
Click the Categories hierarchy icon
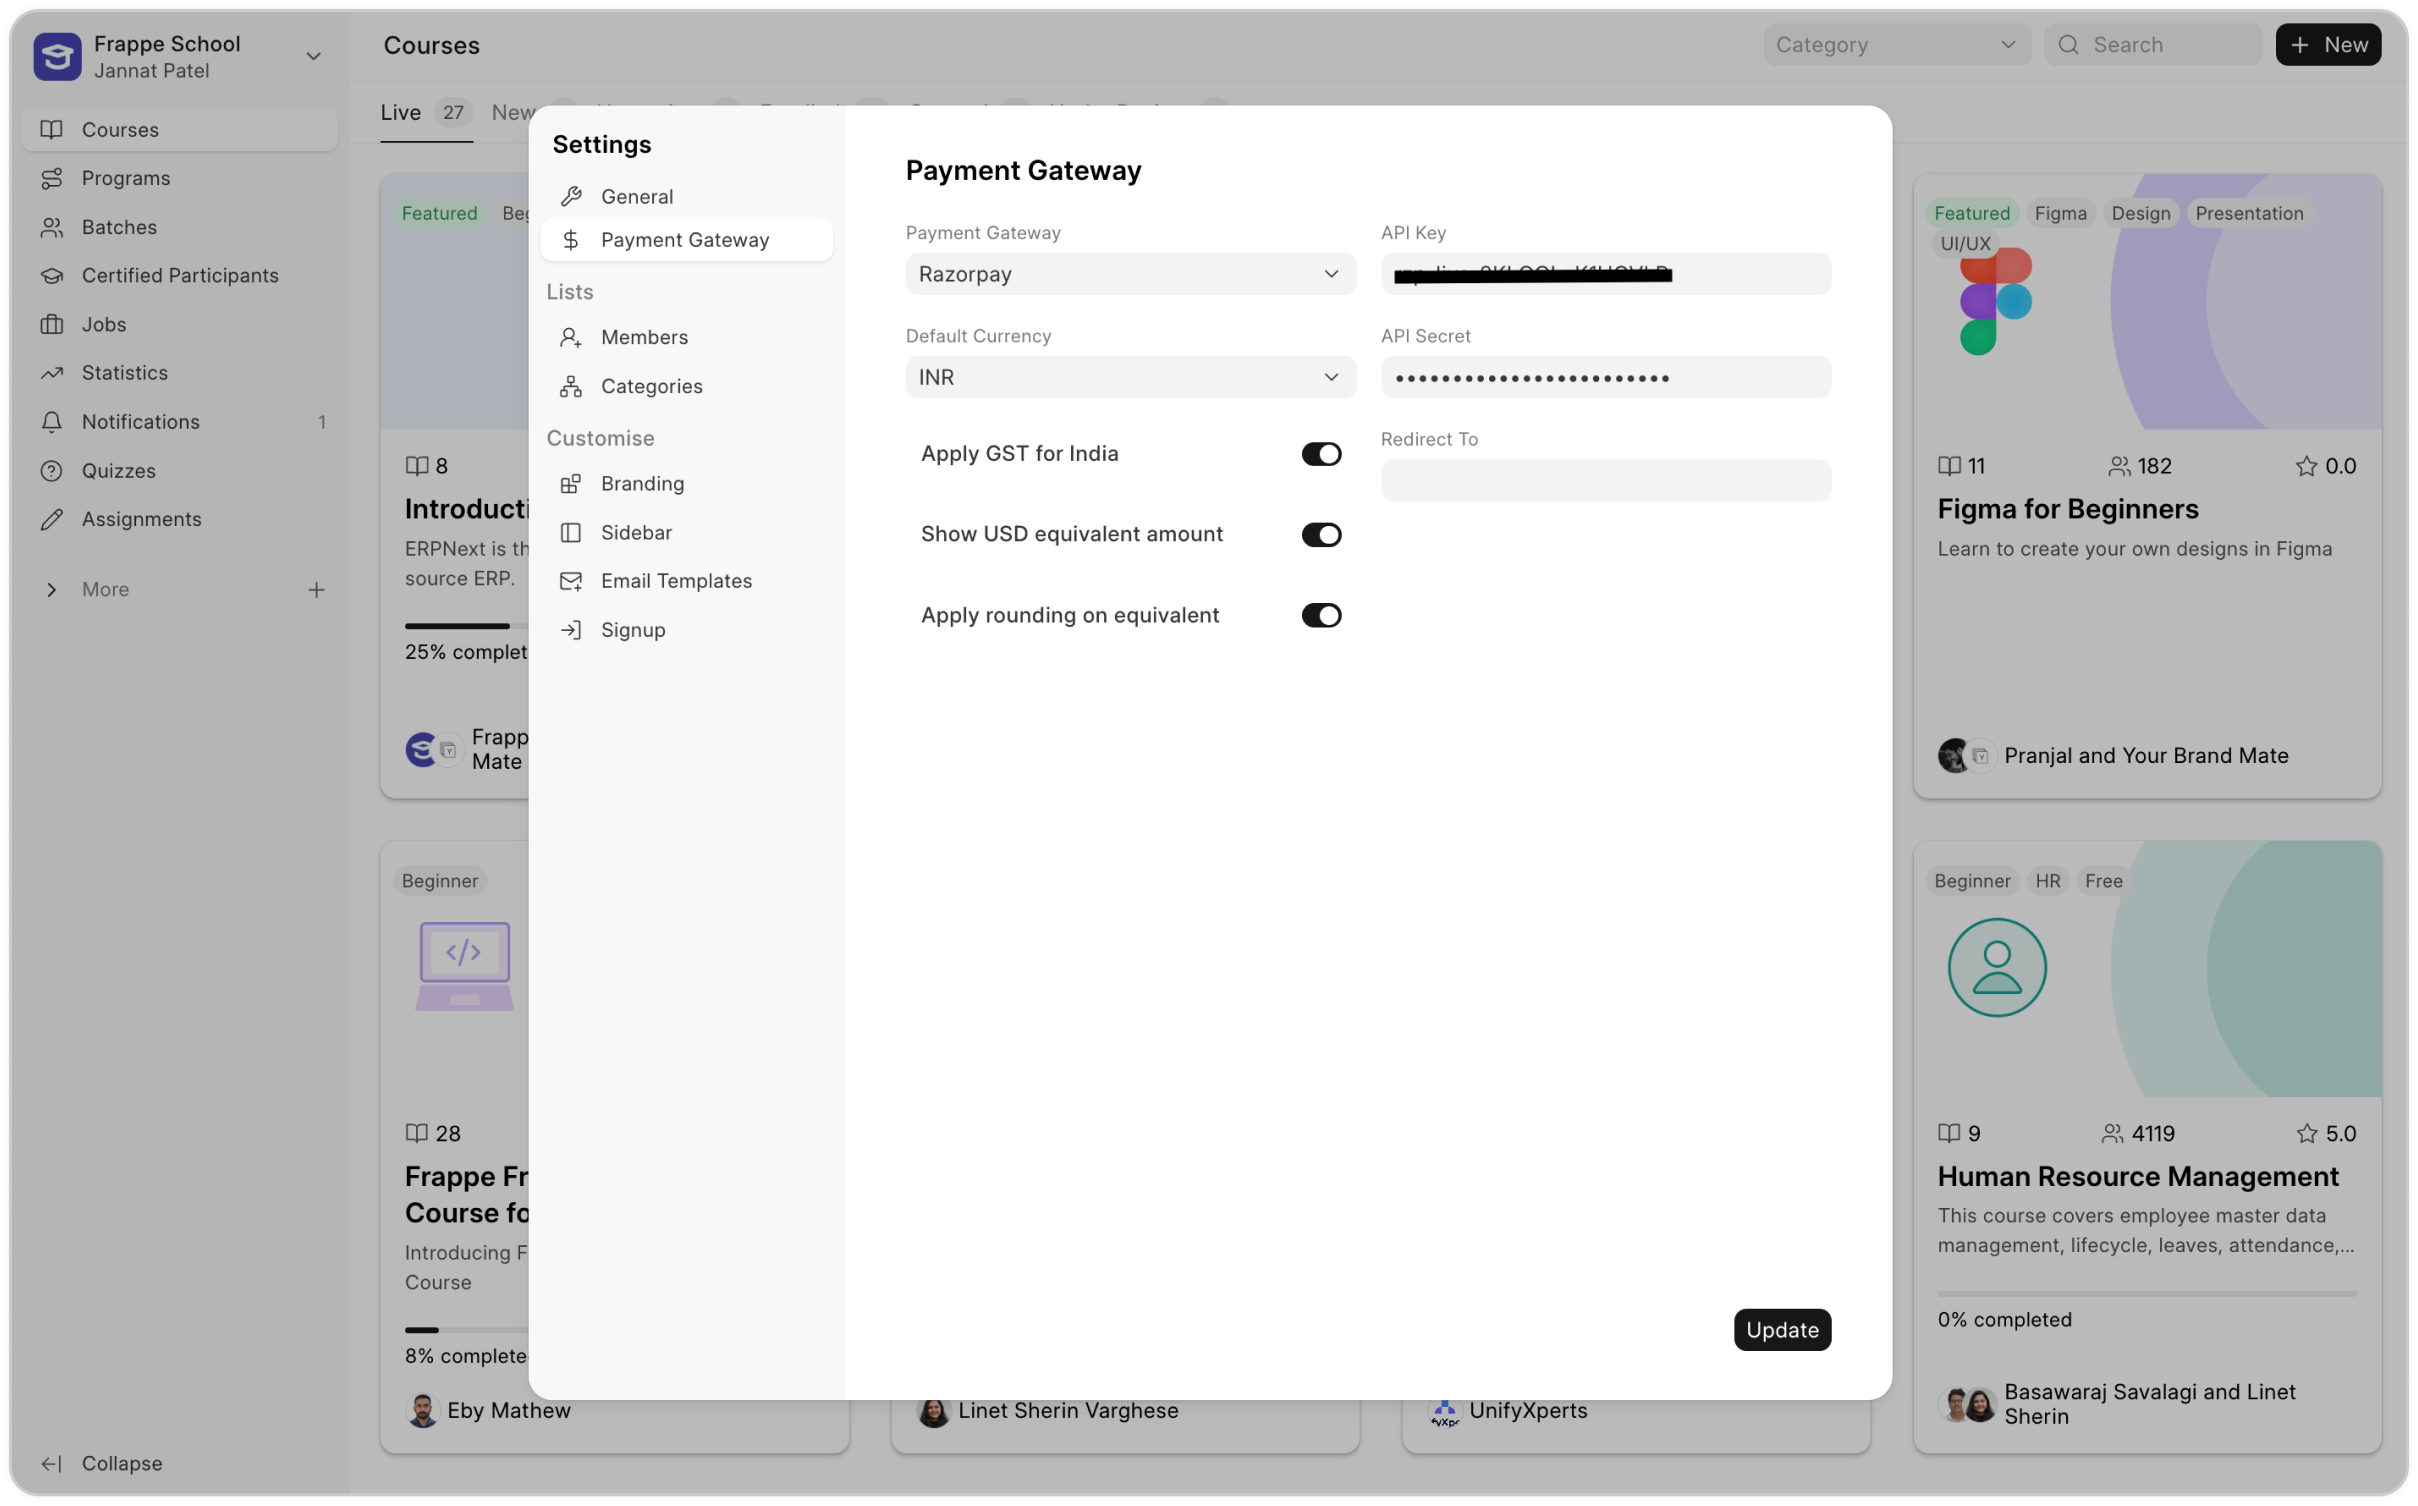pos(571,387)
